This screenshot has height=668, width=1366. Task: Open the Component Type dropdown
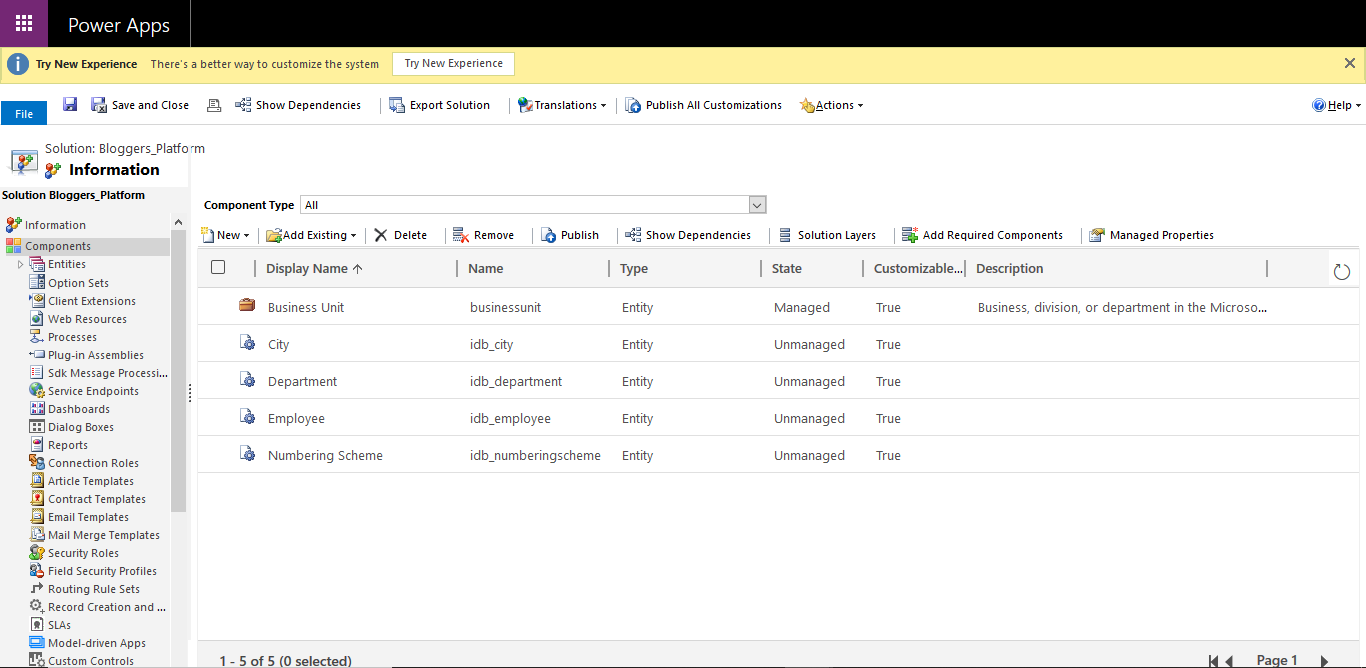[756, 204]
